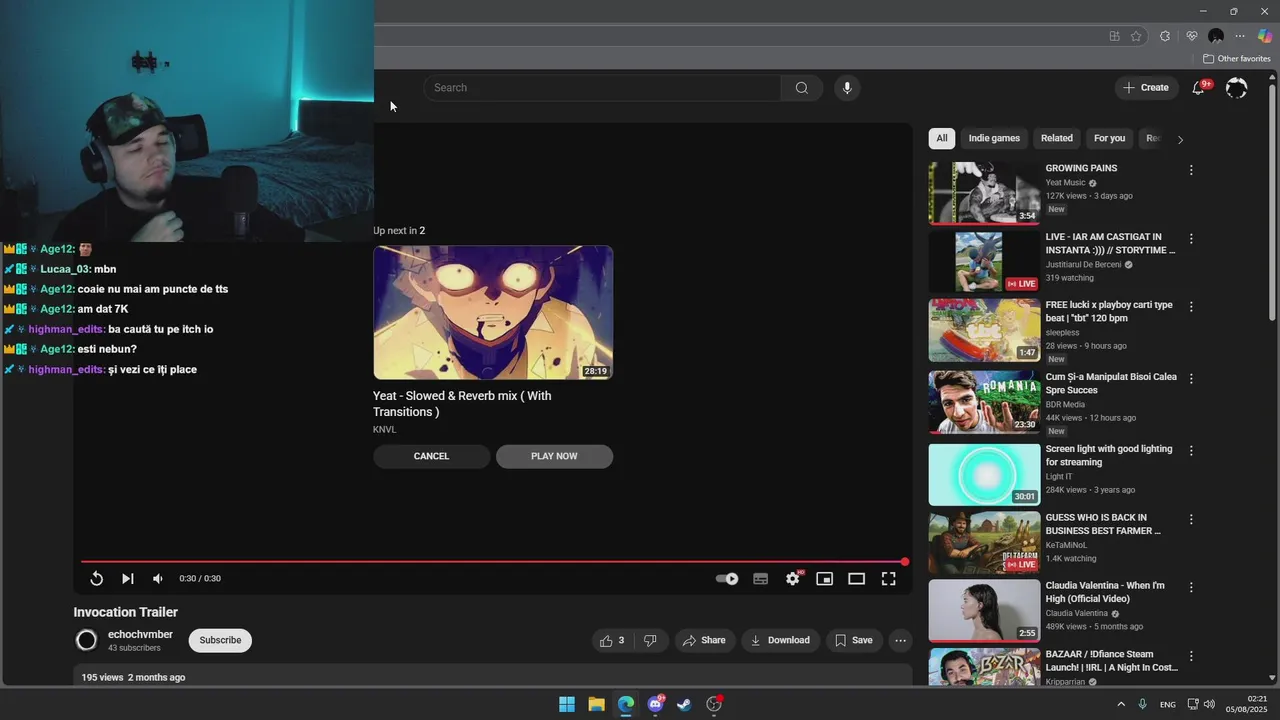1280x720 pixels.
Task: Open Edge settings and more menu
Action: point(1240,36)
